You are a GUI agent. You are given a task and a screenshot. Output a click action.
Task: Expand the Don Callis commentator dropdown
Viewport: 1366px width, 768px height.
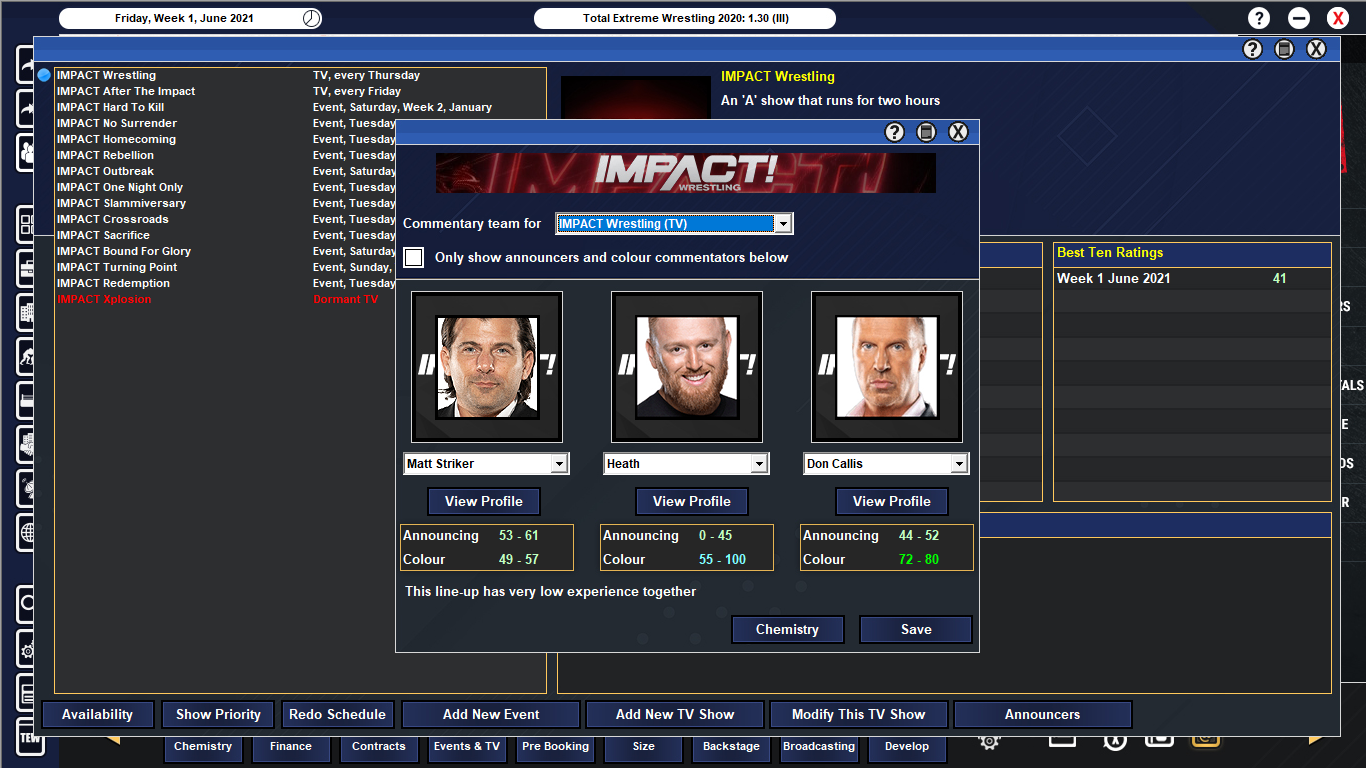959,464
